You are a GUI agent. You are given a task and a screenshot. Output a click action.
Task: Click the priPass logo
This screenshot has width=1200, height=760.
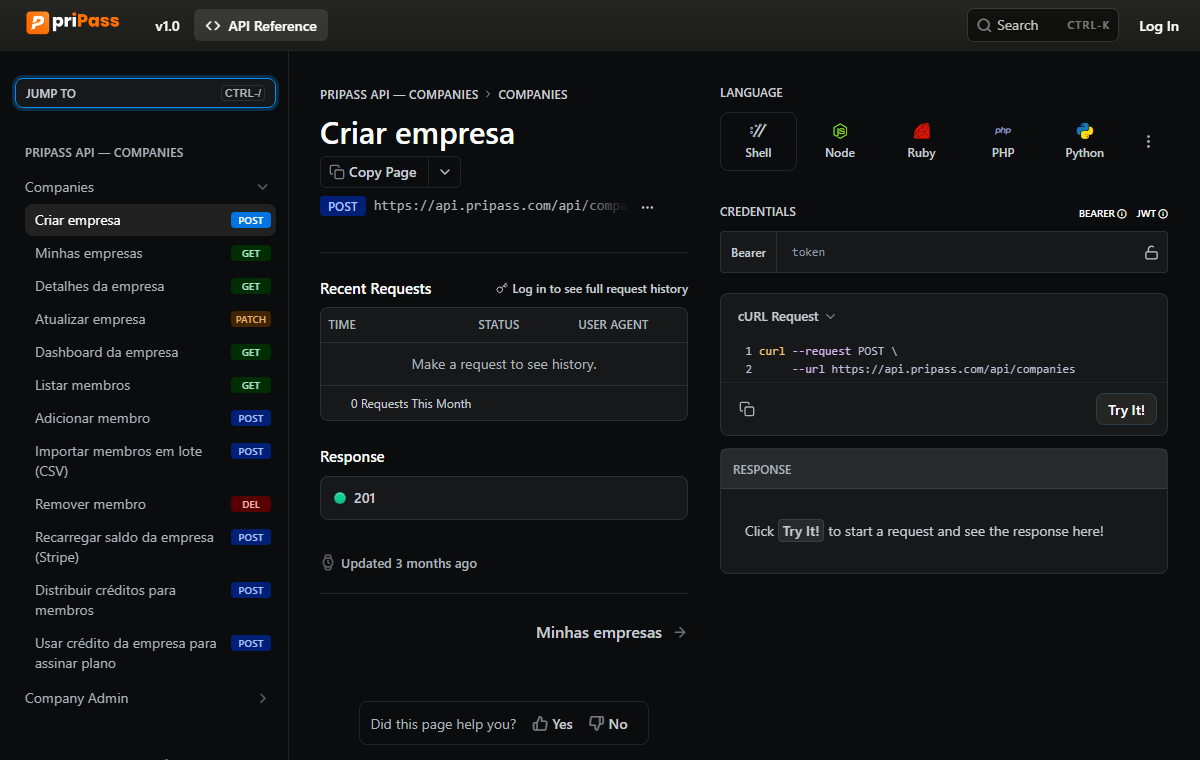pyautogui.click(x=72, y=24)
